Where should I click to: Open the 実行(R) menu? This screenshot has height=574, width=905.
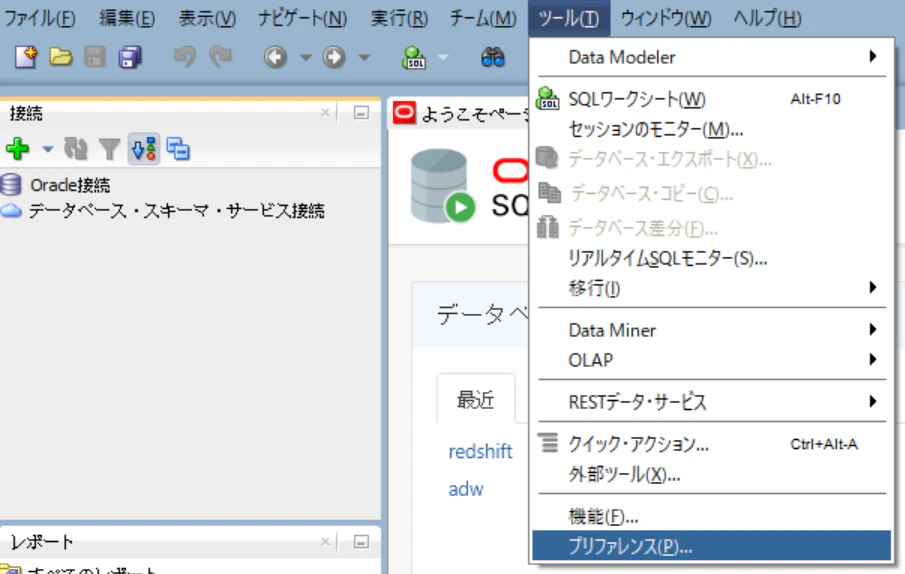(399, 18)
